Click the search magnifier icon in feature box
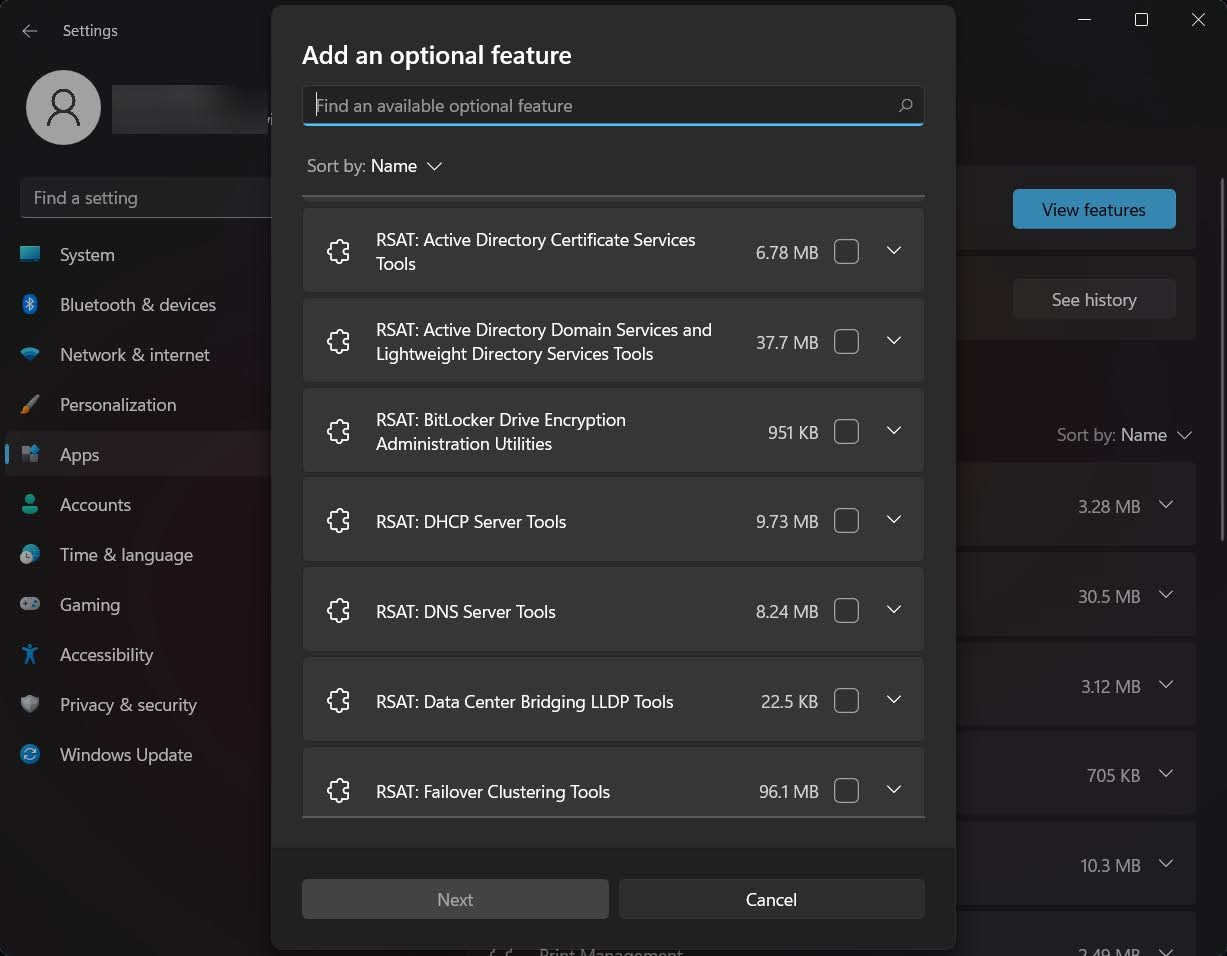 (905, 105)
